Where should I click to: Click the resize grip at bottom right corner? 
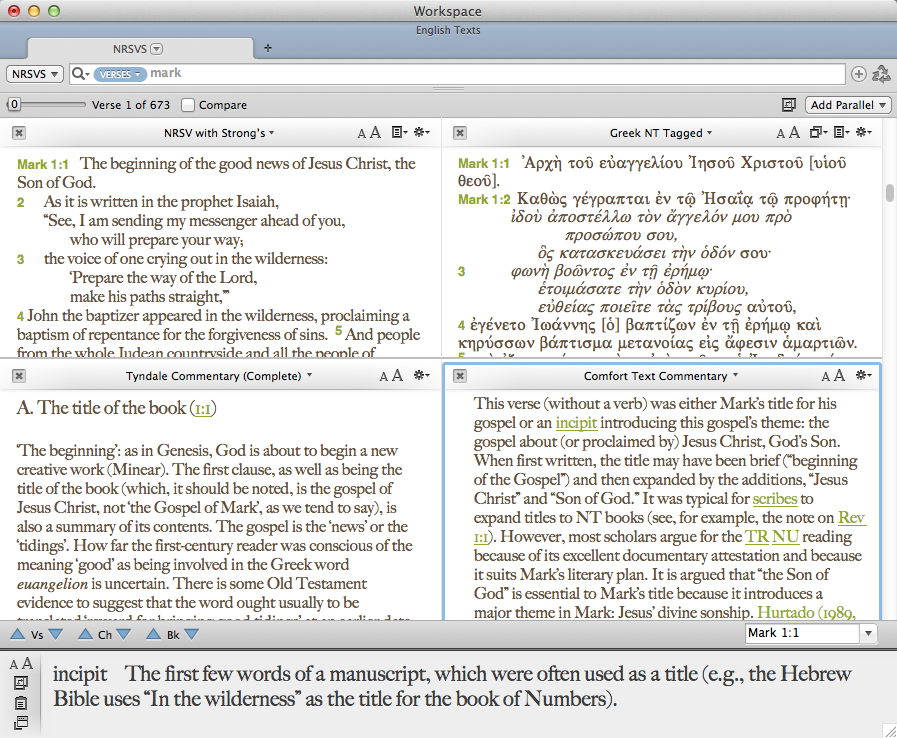889,730
